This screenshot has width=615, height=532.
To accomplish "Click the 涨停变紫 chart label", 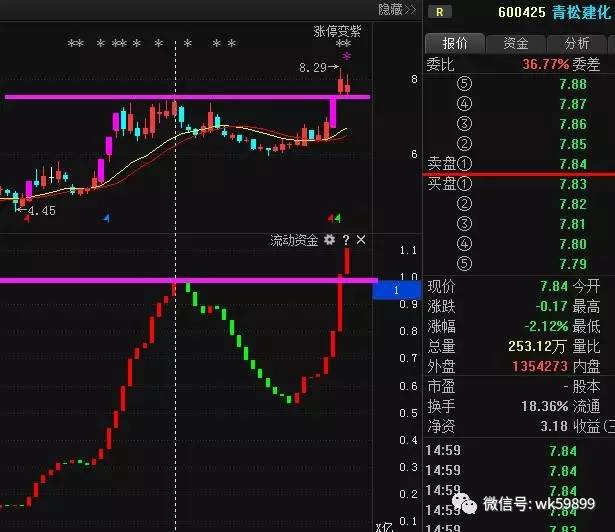I will [x=337, y=31].
